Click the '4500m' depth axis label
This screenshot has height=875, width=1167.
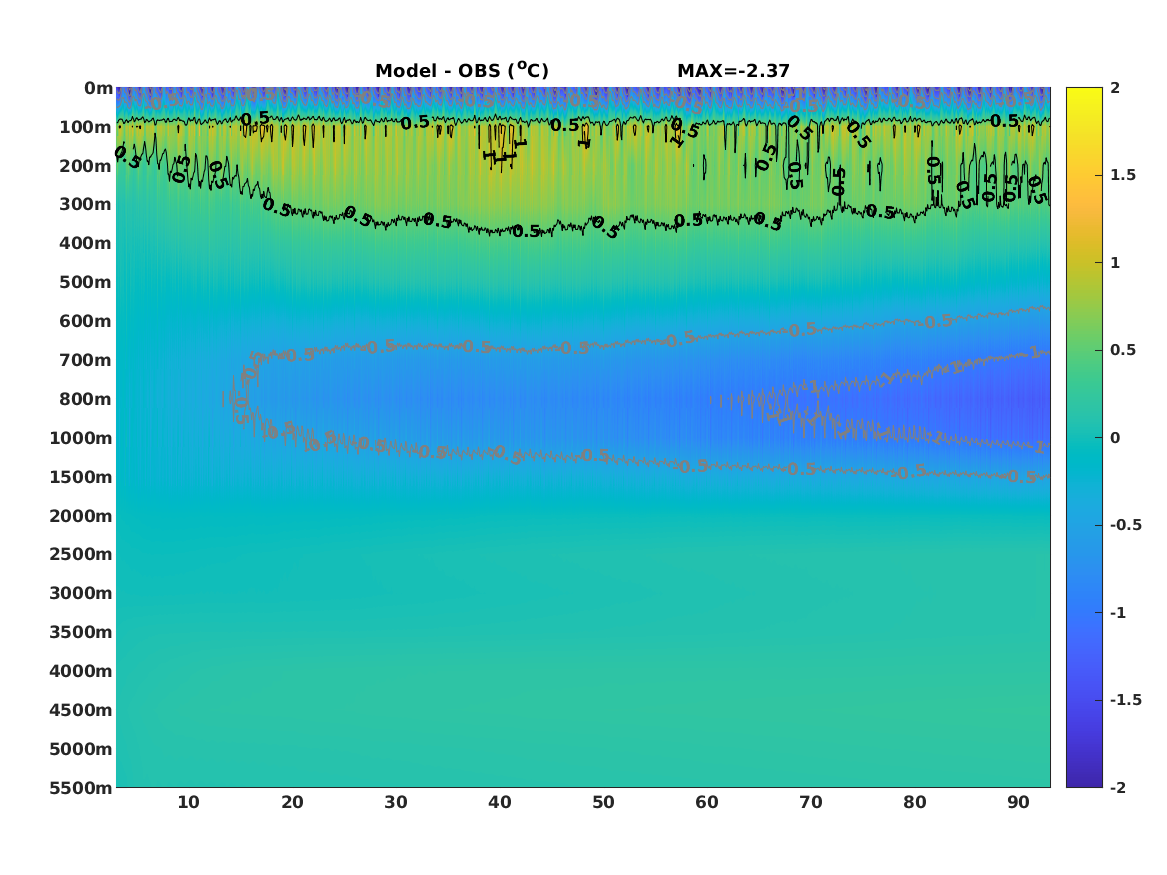[81, 710]
